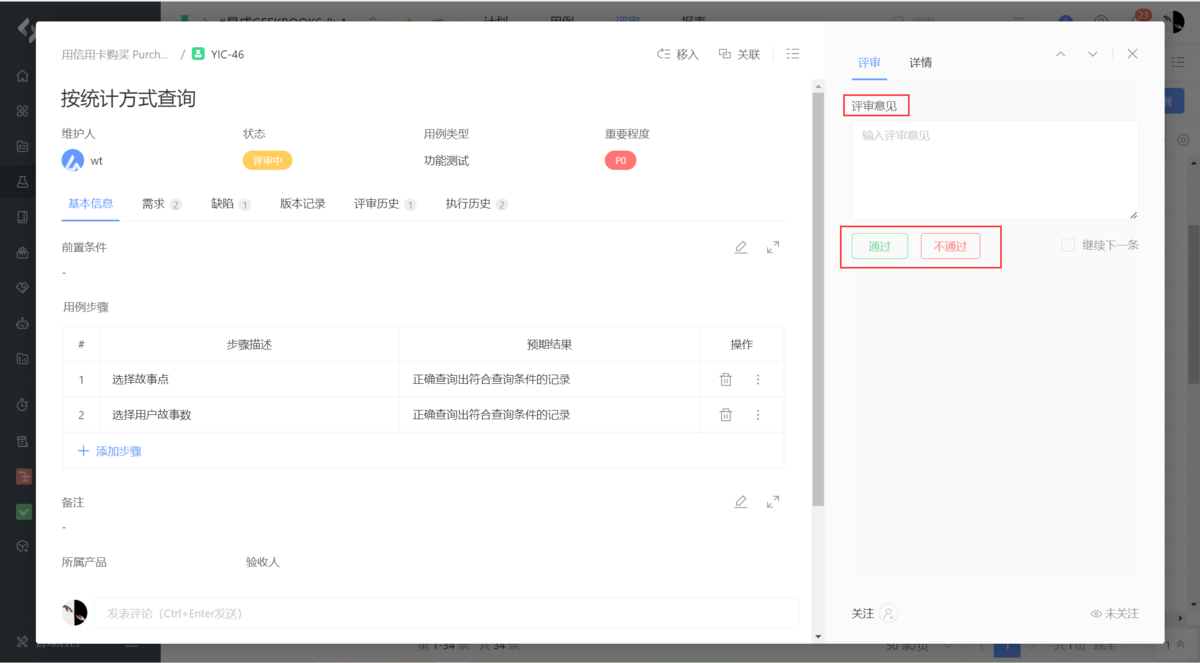Open the cube icon in background sidebar
This screenshot has width=1200, height=663.
coord(22,546)
